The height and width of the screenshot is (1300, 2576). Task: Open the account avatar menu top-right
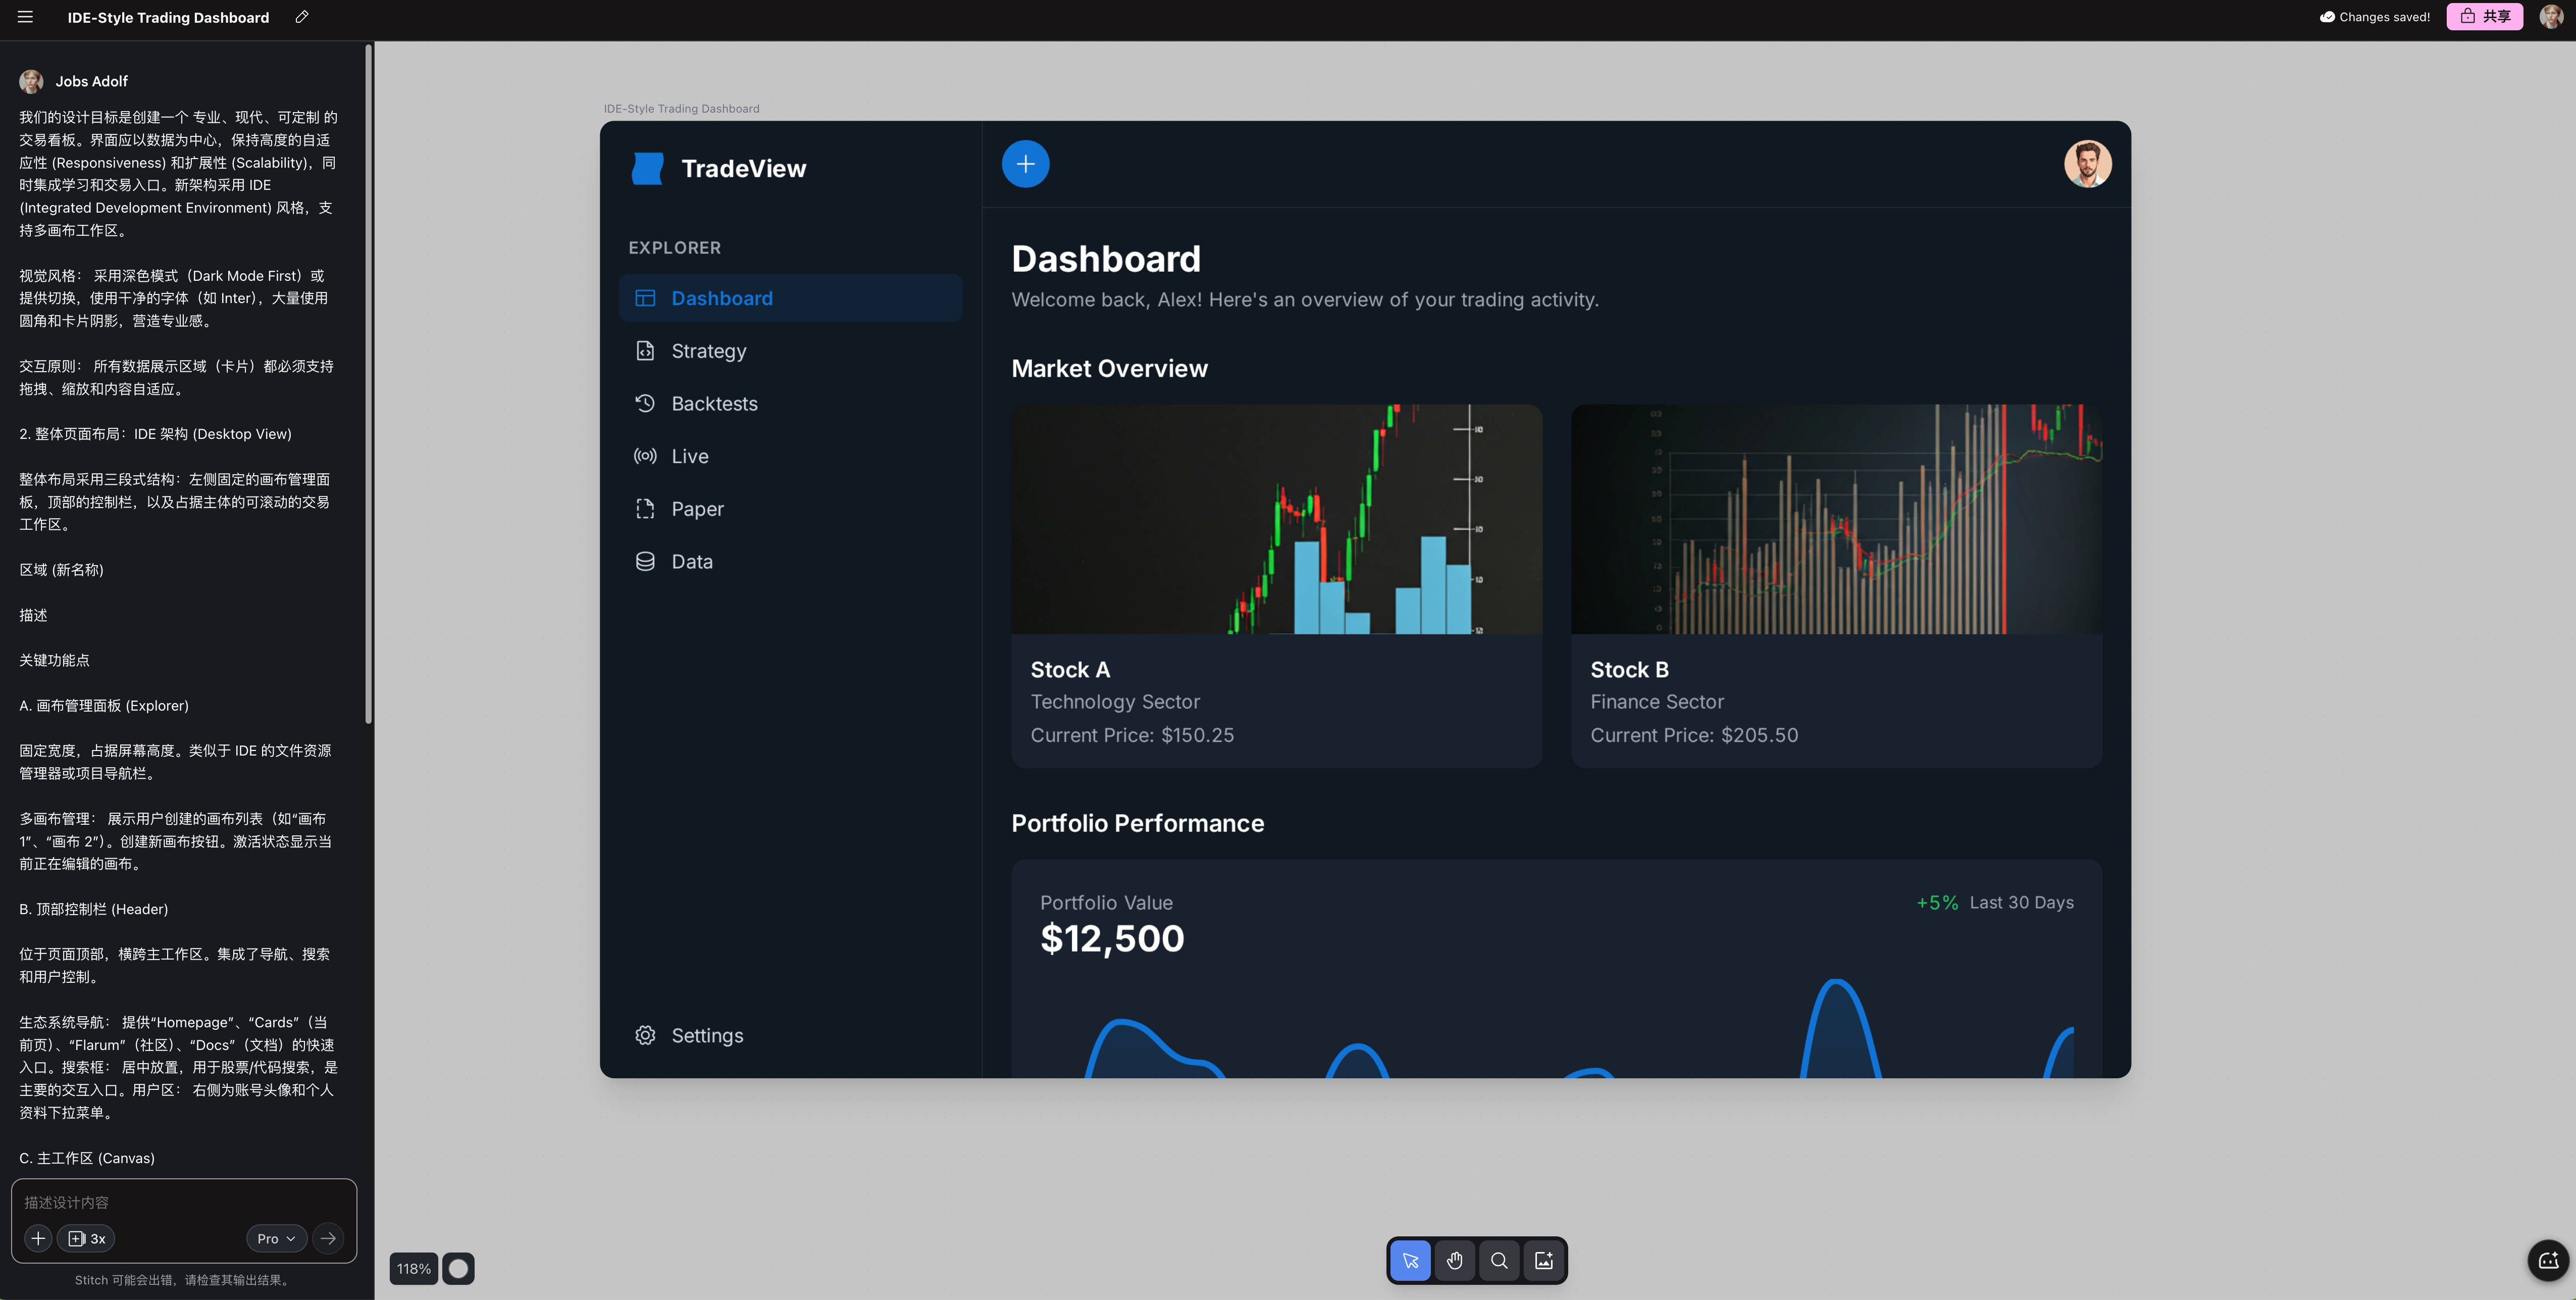coord(2551,17)
